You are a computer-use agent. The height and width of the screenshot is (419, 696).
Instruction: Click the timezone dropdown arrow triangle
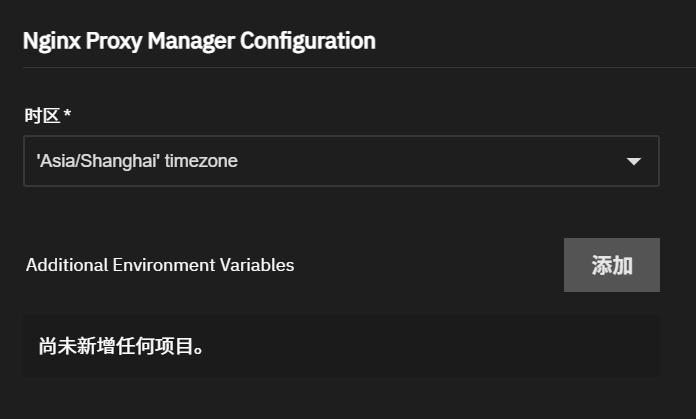pyautogui.click(x=634, y=162)
